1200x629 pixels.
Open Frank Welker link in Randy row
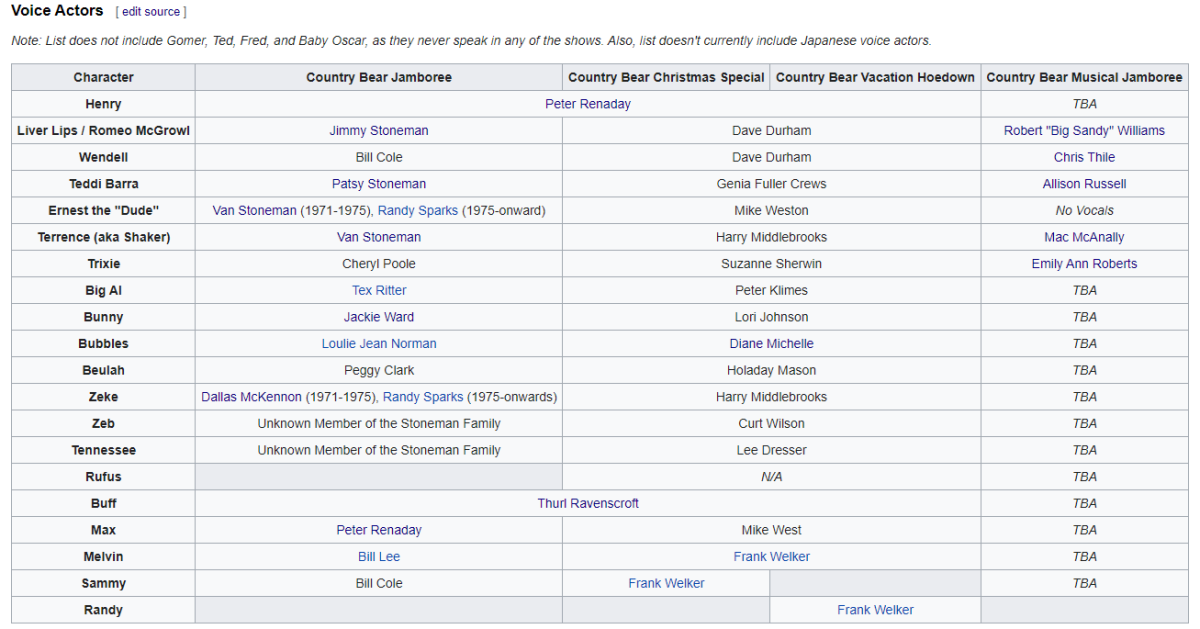pyautogui.click(x=875, y=610)
